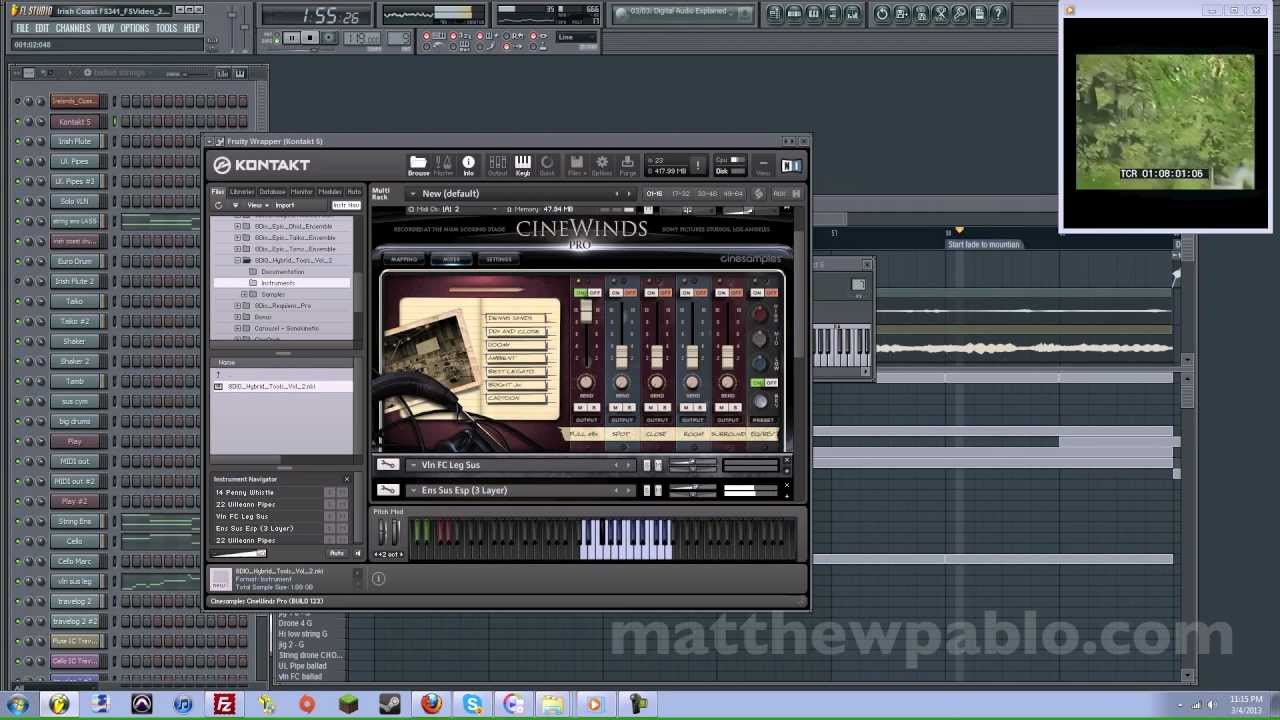Expand the Samples subfolder
The height and width of the screenshot is (720, 1280).
[x=244, y=294]
